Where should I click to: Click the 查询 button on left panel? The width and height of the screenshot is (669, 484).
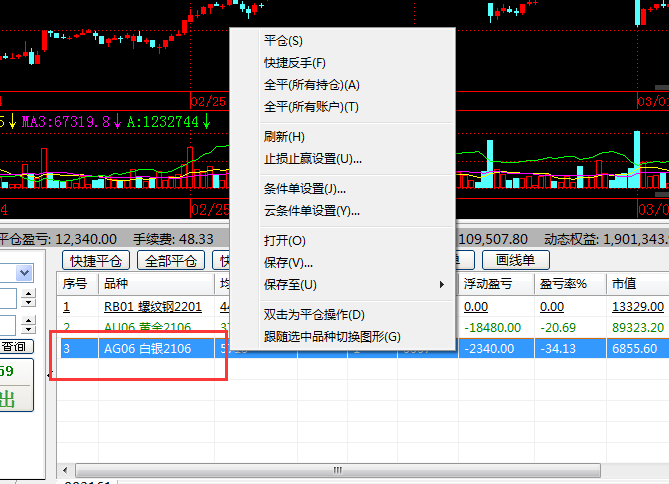[16, 347]
